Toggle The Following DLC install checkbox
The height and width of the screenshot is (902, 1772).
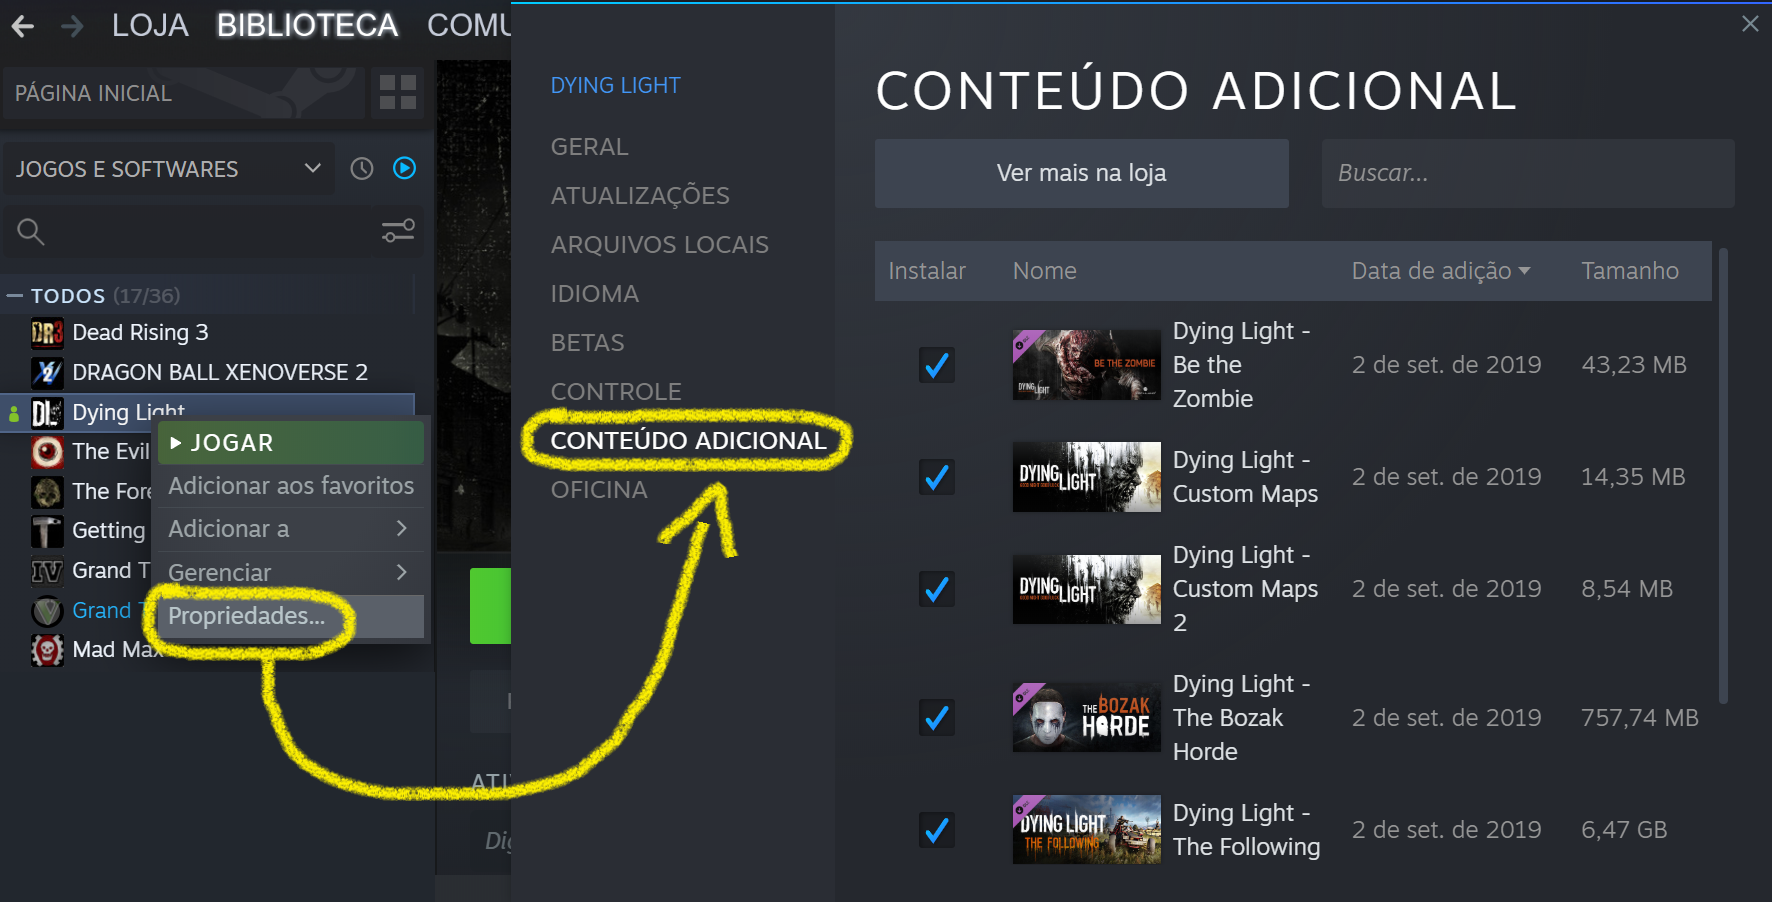pyautogui.click(x=937, y=830)
